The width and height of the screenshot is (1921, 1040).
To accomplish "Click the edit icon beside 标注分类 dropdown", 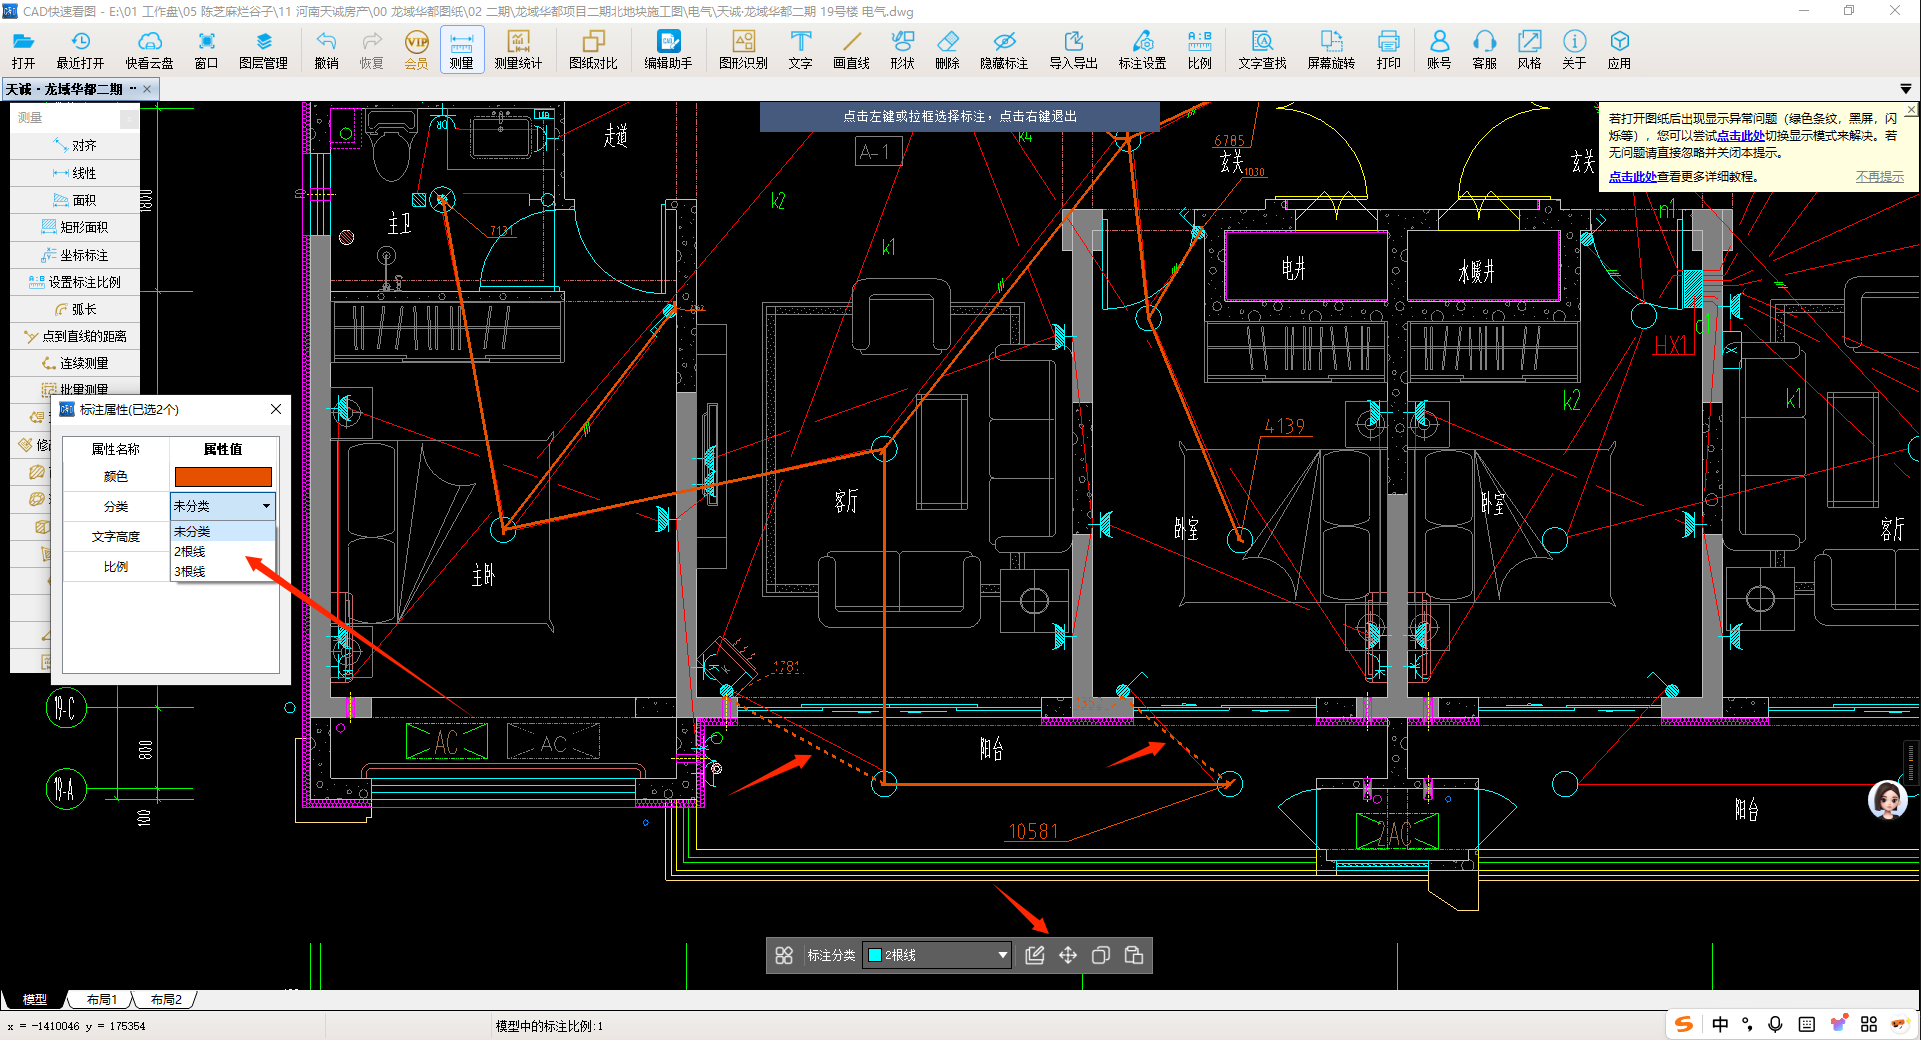I will coord(1035,955).
